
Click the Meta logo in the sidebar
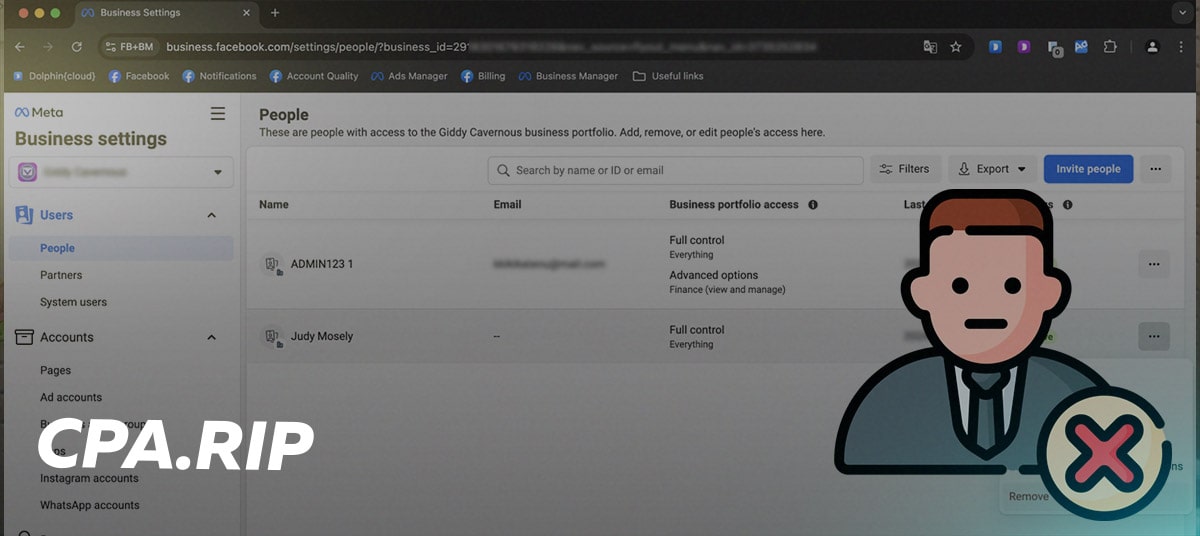point(39,113)
